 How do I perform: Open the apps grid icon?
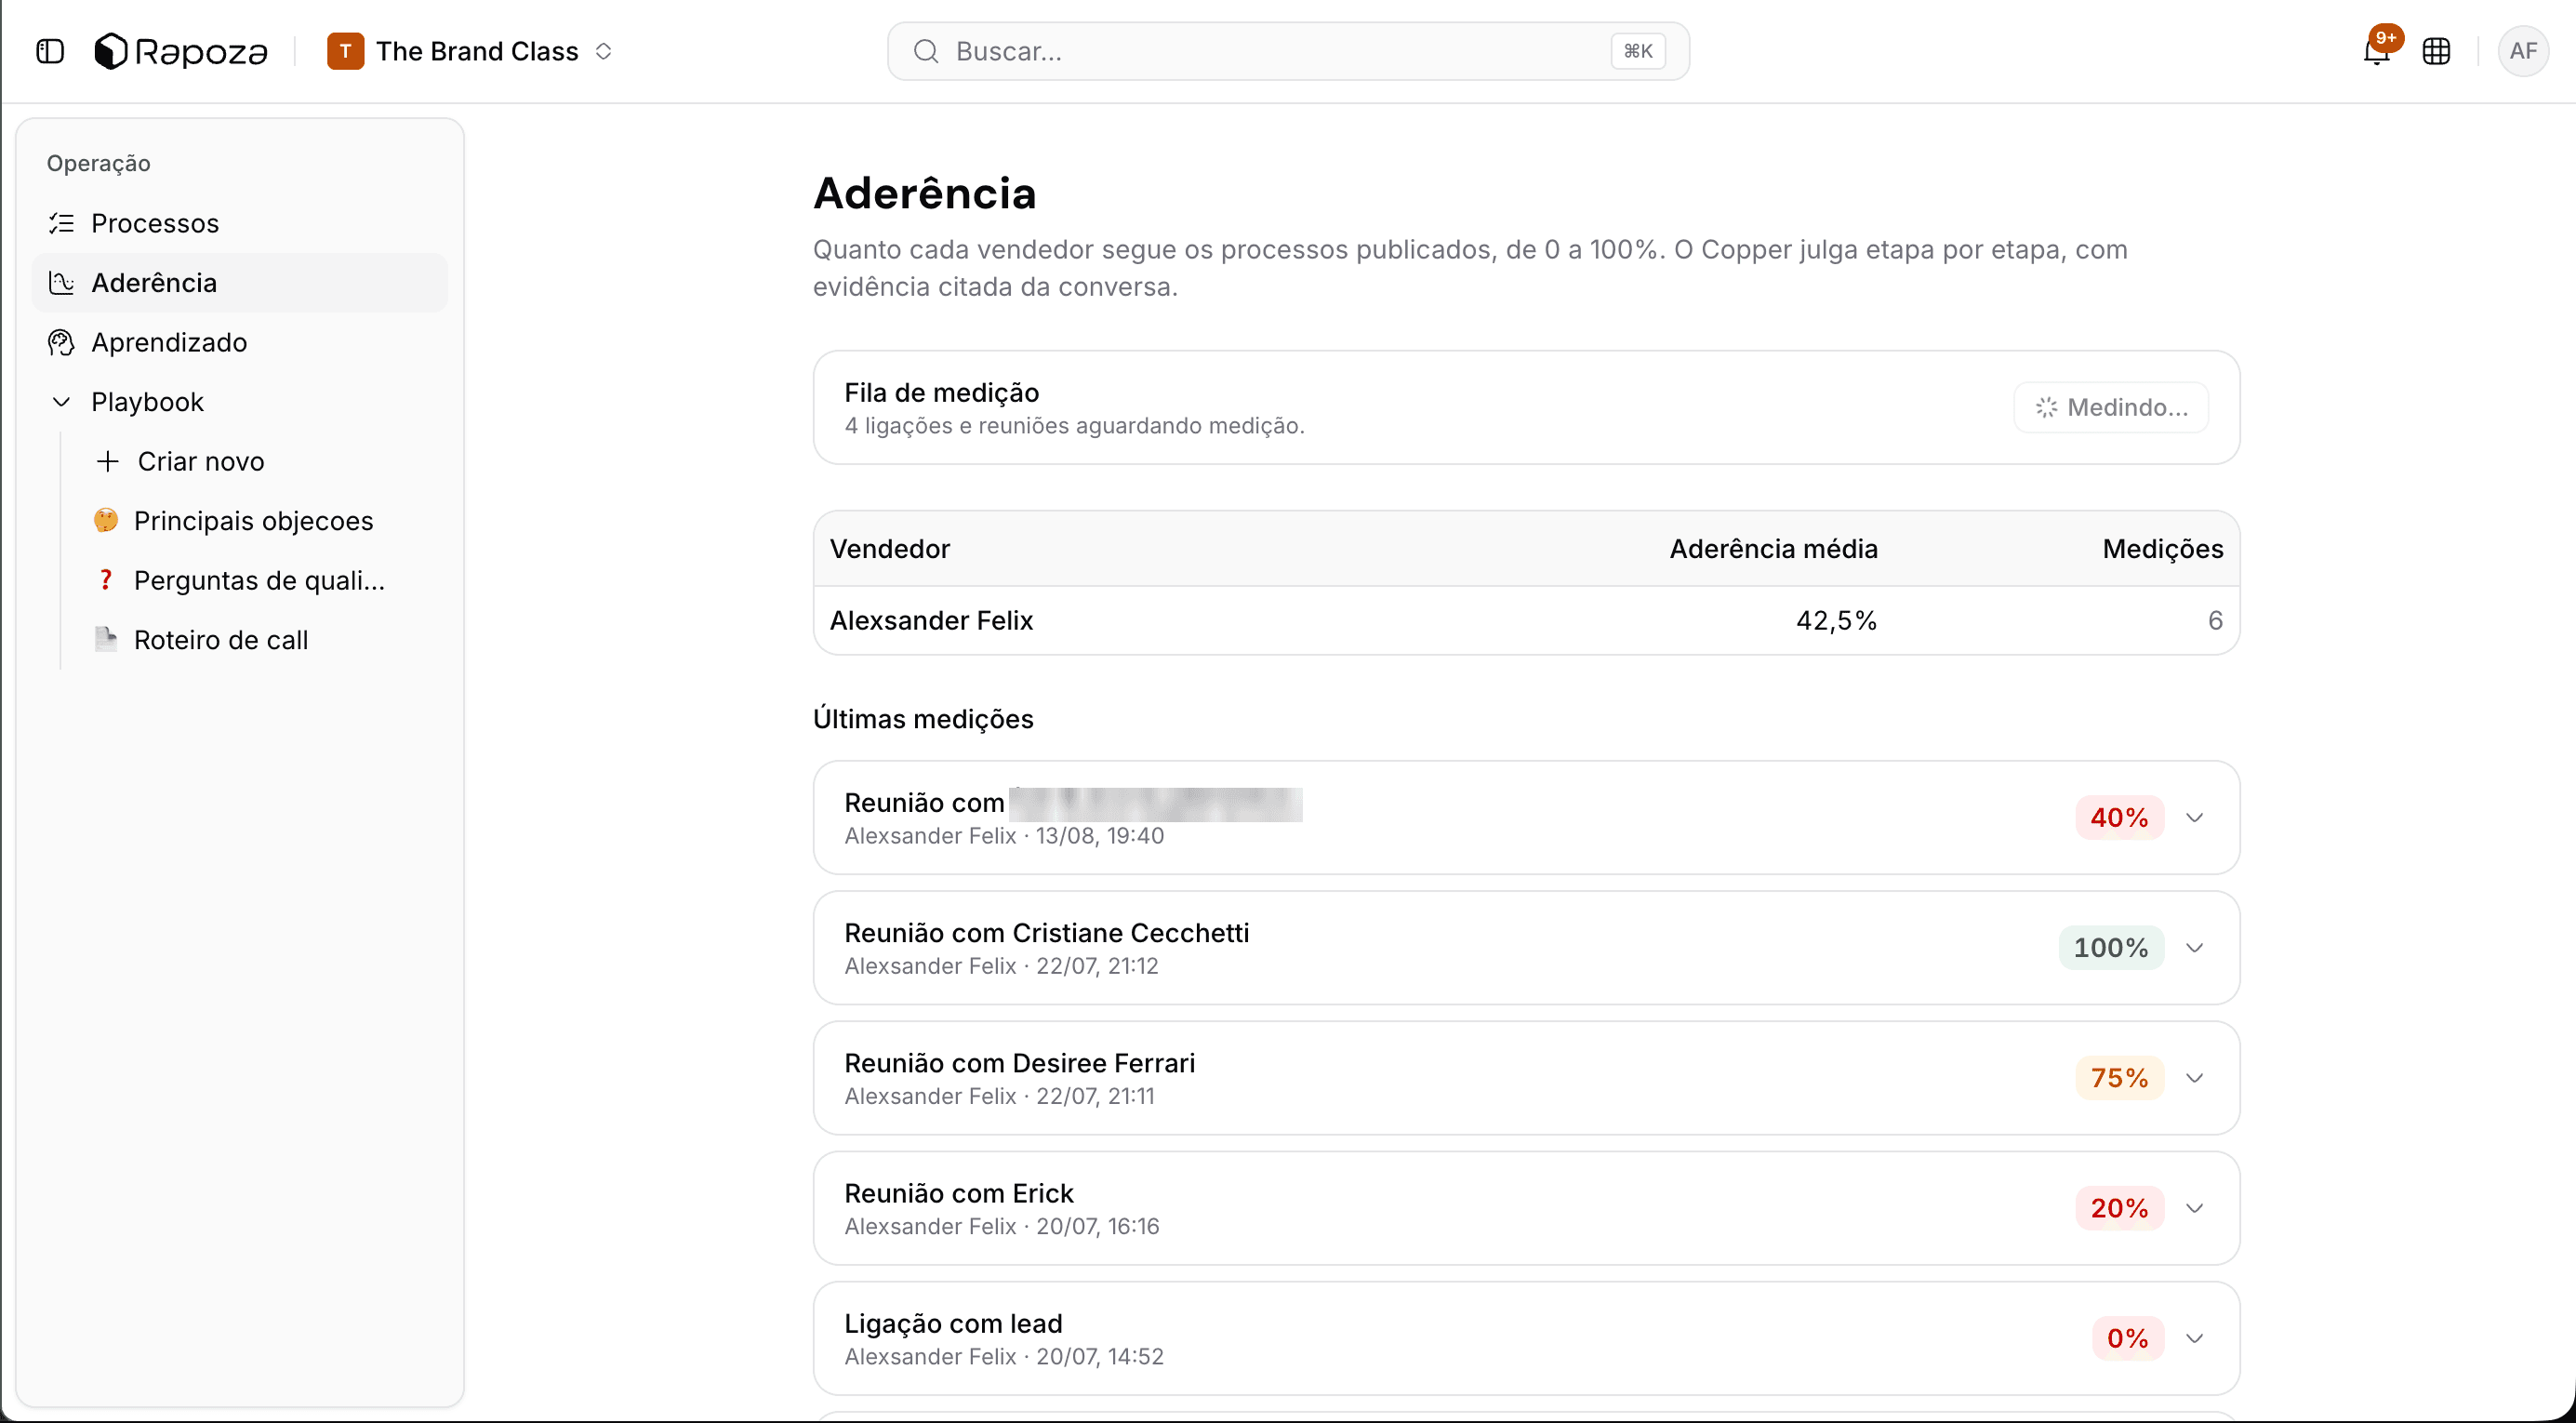point(2436,51)
